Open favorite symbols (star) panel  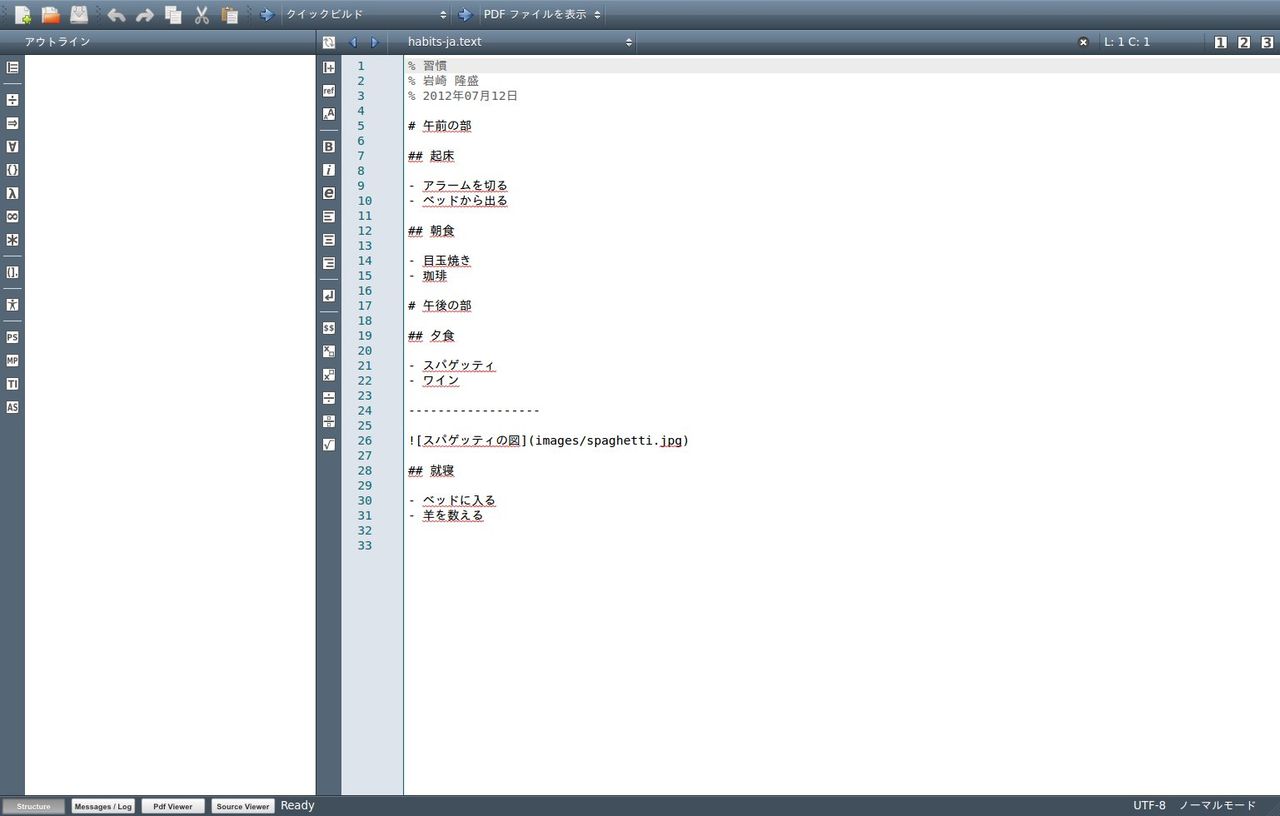12,240
